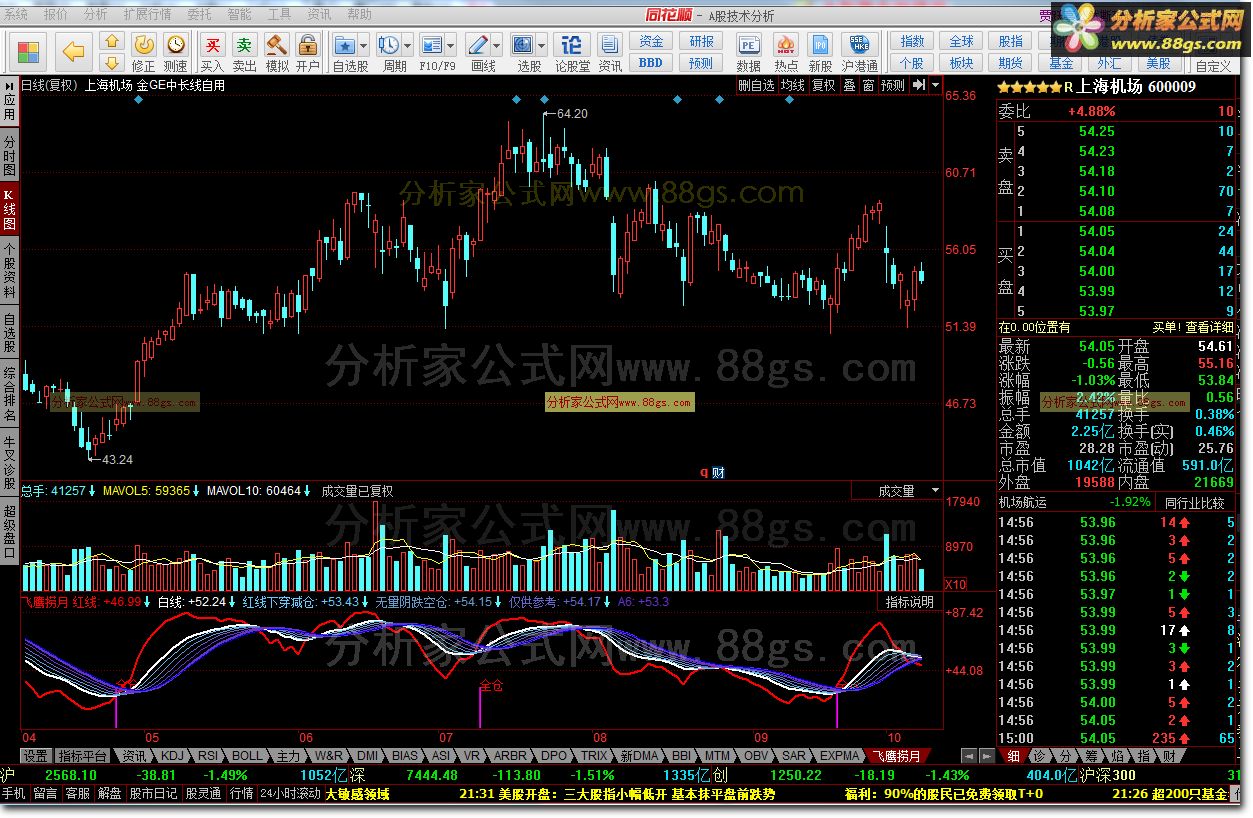The height and width of the screenshot is (818, 1253).
Task: Select the 分时图 sidebar tab
Action: coord(9,157)
